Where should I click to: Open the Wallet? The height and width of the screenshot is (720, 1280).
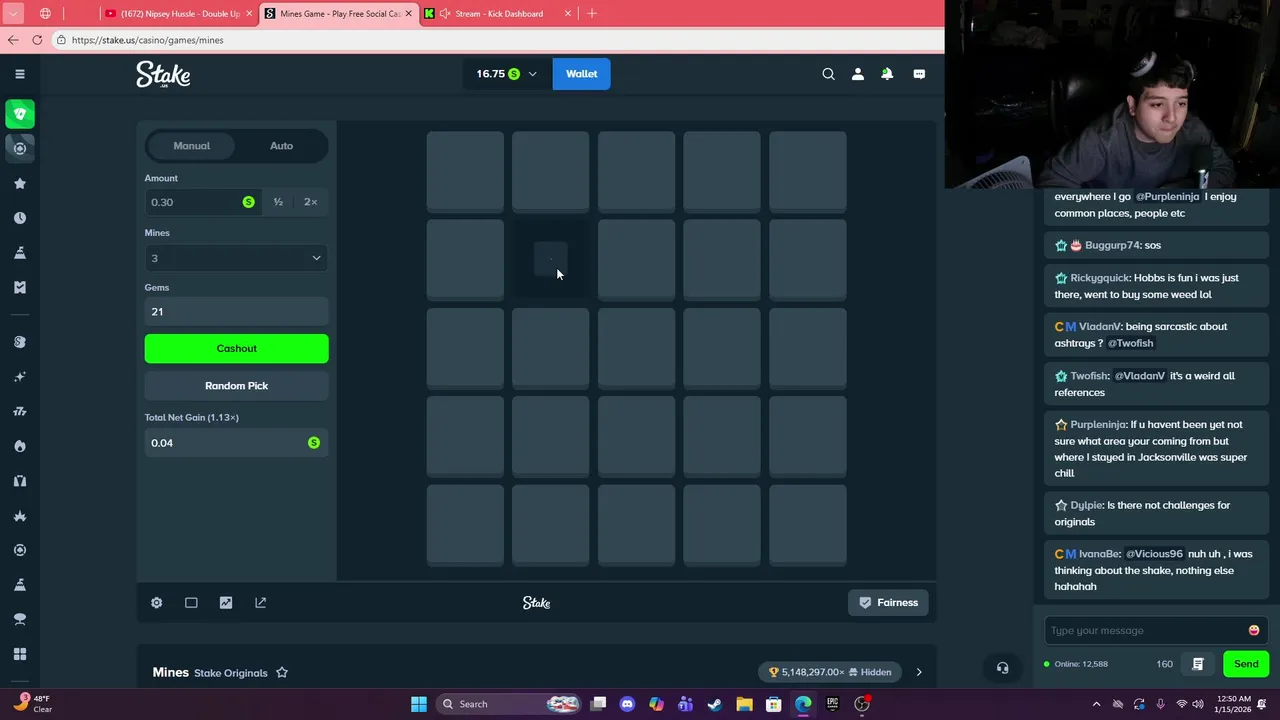pyautogui.click(x=581, y=74)
